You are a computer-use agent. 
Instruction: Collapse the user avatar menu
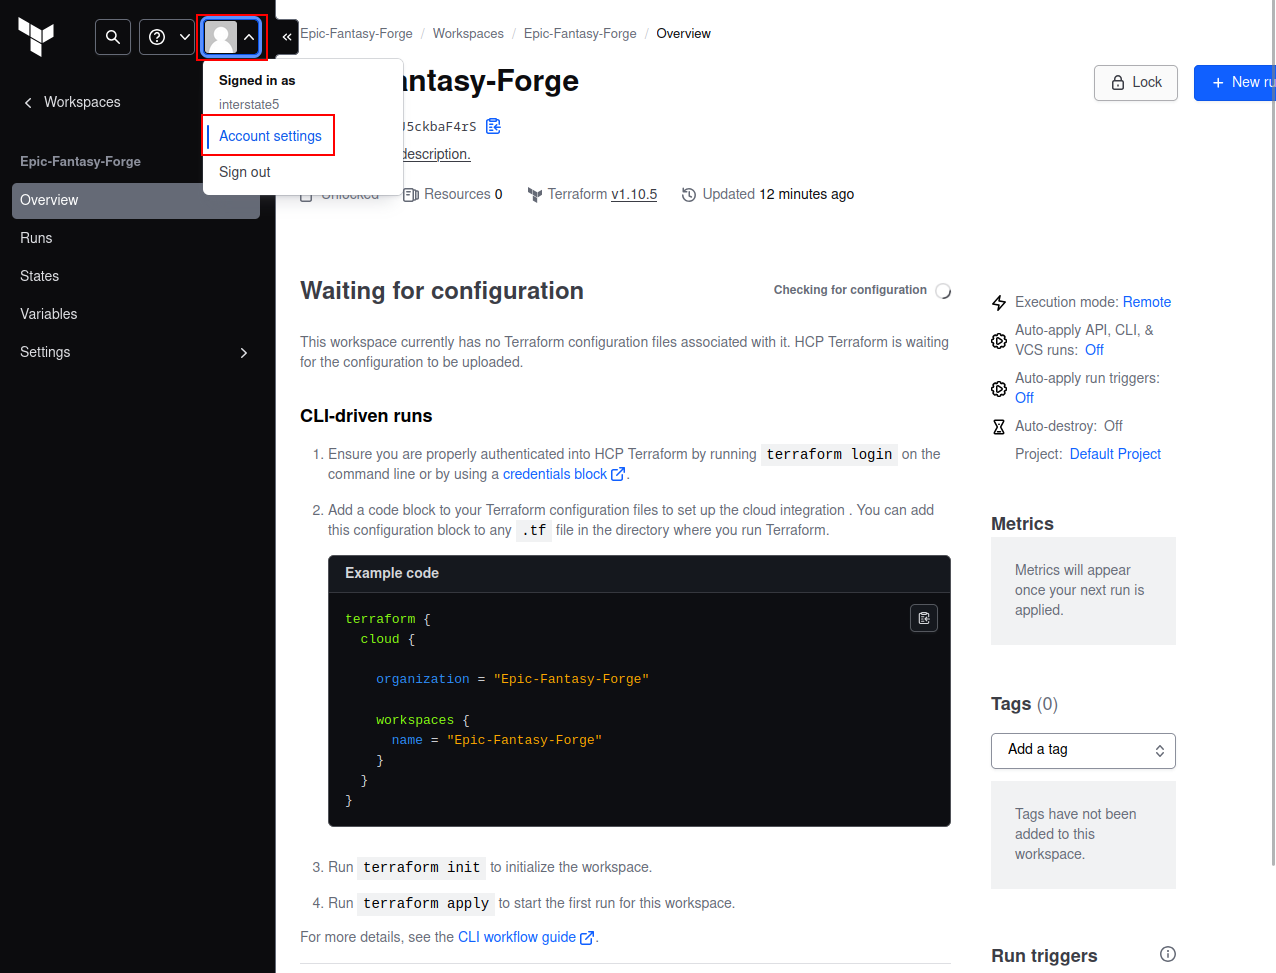231,37
